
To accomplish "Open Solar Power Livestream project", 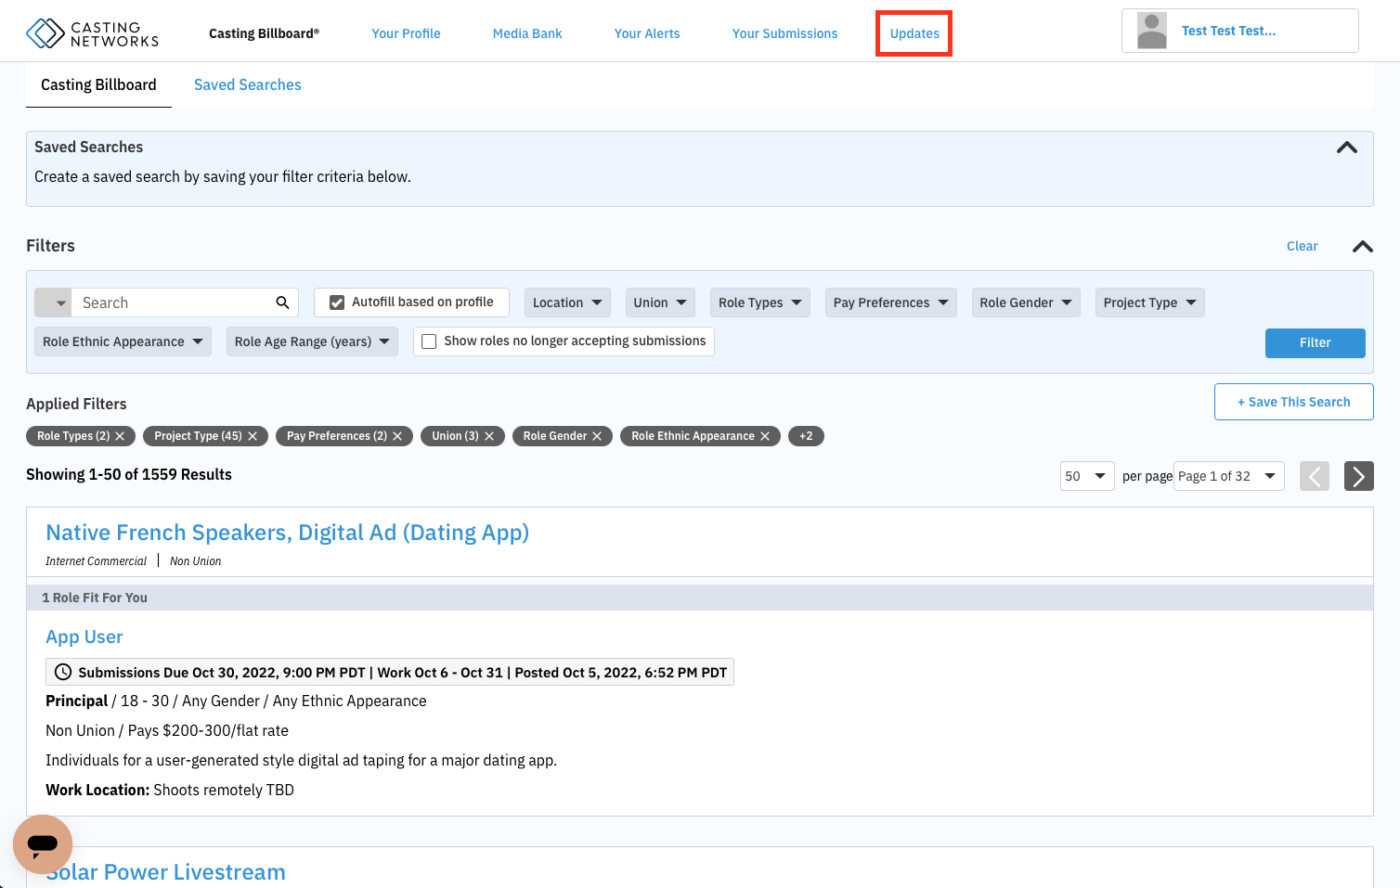I will point(165,872).
